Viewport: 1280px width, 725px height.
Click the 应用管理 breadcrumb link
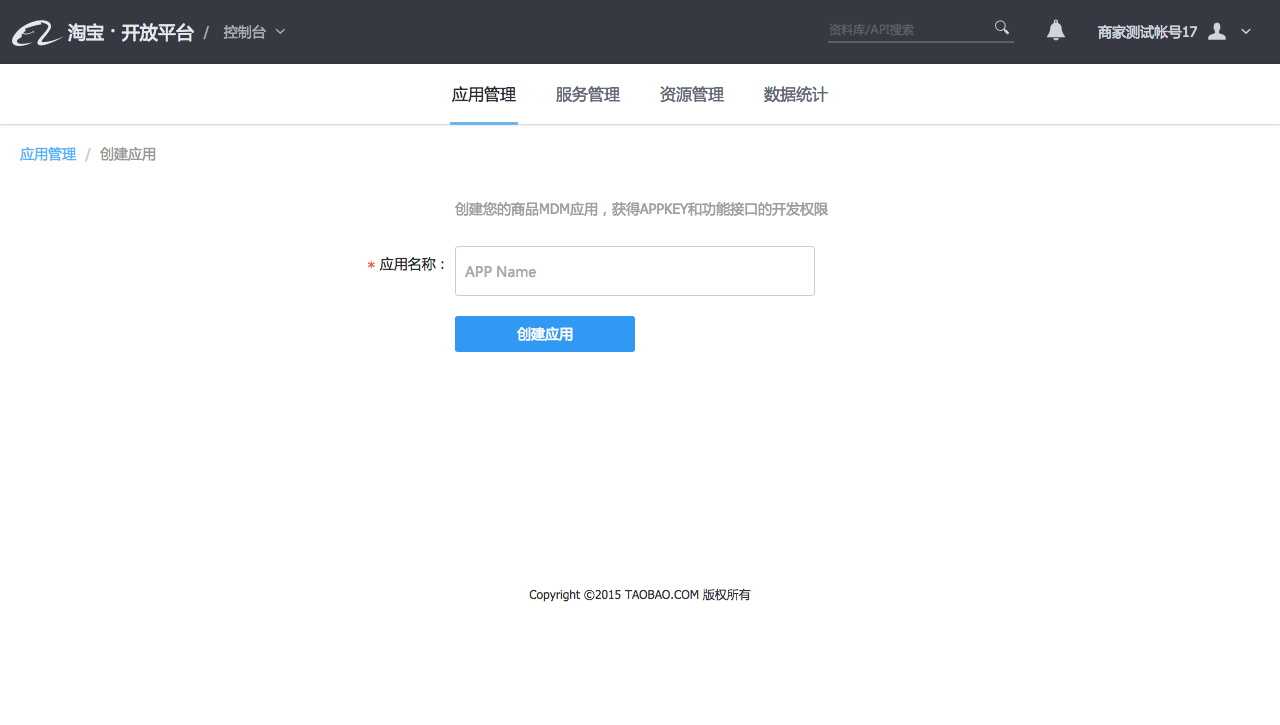(47, 154)
